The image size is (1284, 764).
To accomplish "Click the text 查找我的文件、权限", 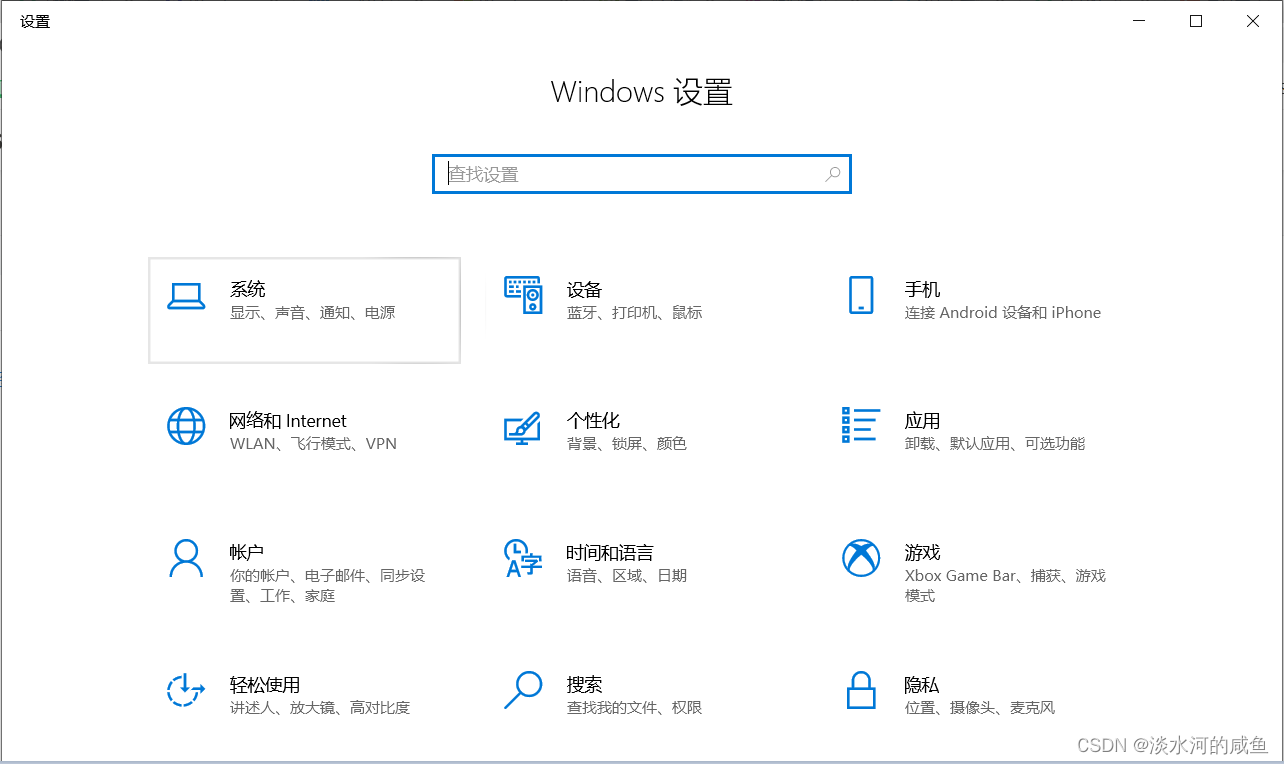I will [x=634, y=708].
